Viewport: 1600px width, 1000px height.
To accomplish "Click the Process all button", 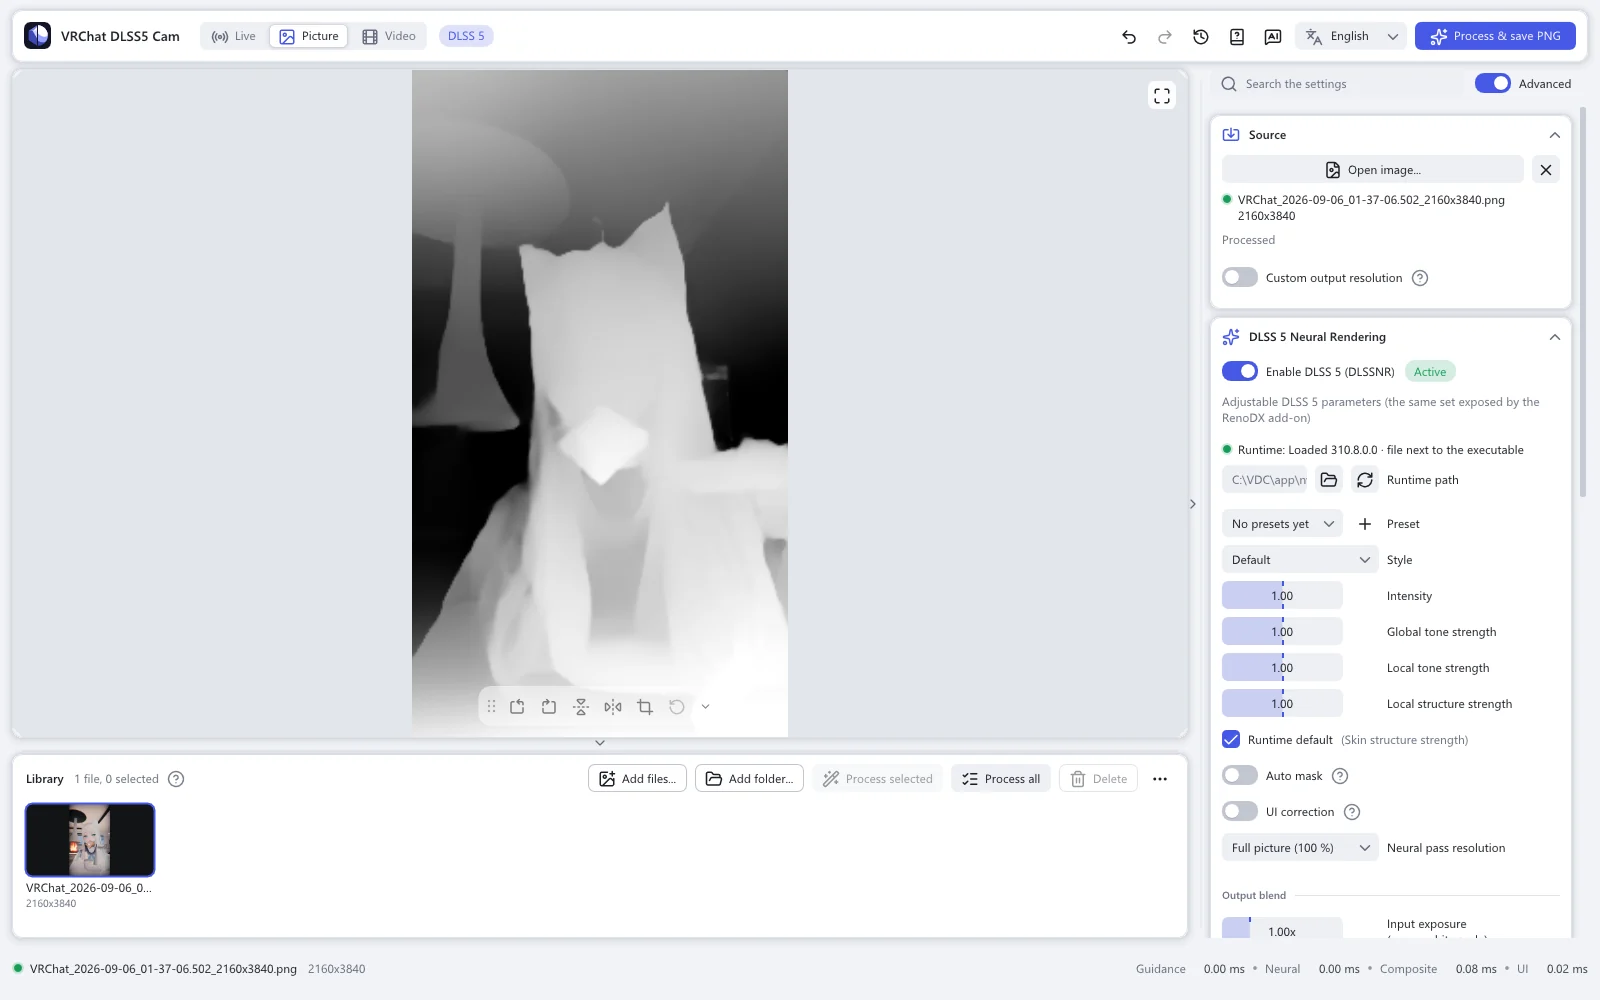I will (x=1001, y=779).
